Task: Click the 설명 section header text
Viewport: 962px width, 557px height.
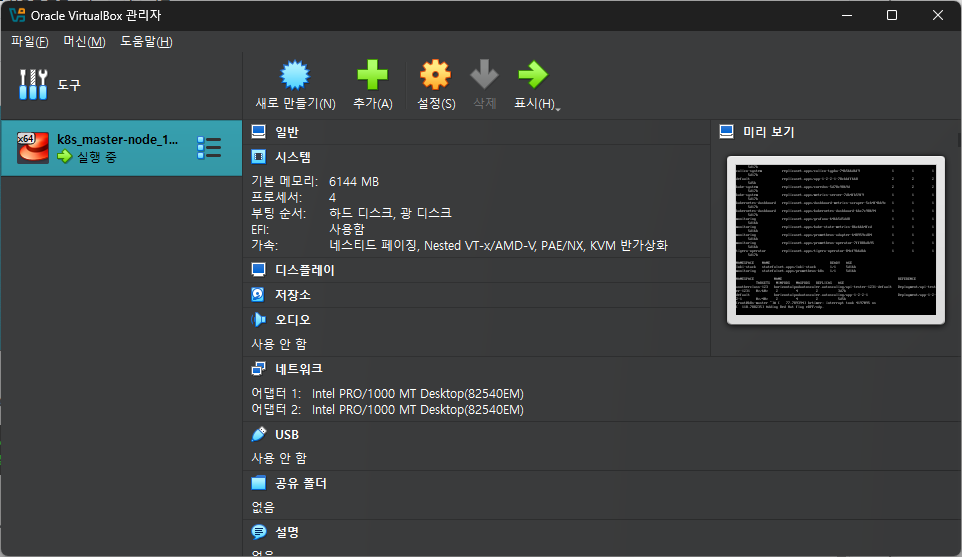Action: pos(287,532)
